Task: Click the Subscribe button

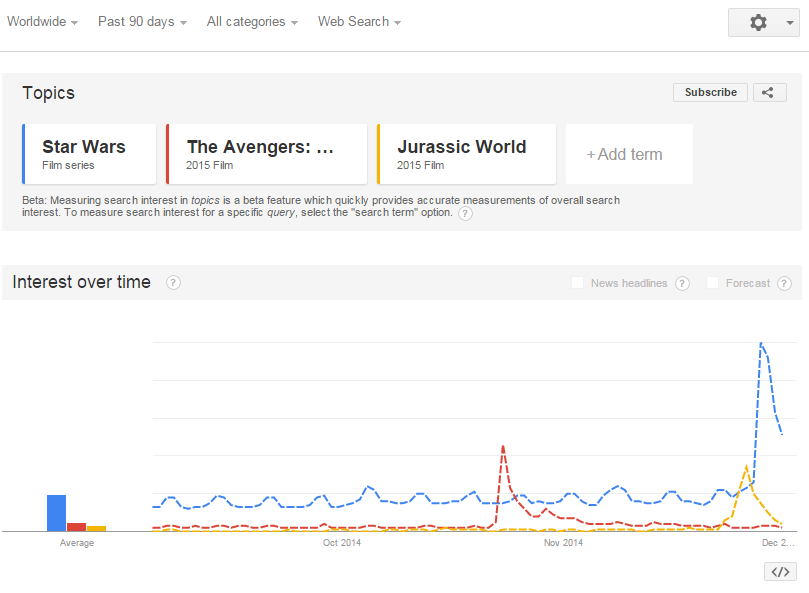Action: tap(710, 92)
